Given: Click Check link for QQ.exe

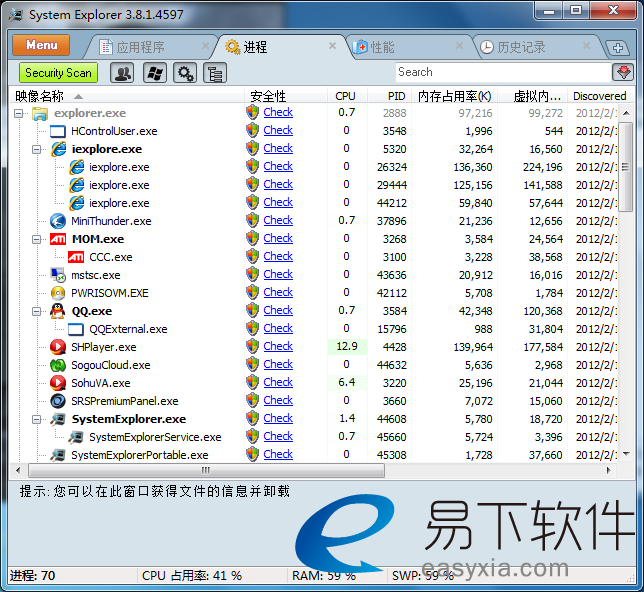Looking at the screenshot, I should [278, 310].
